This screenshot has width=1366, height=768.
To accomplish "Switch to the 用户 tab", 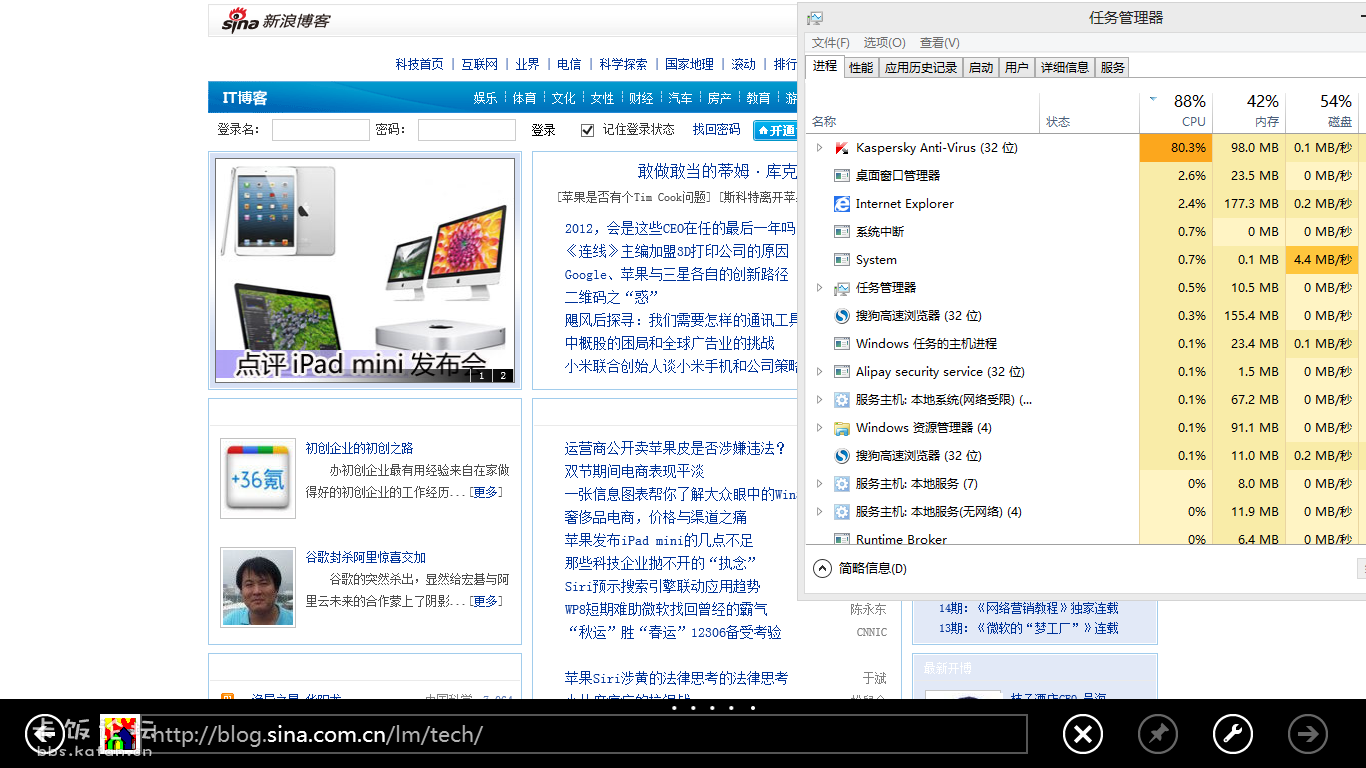I will coord(1016,68).
